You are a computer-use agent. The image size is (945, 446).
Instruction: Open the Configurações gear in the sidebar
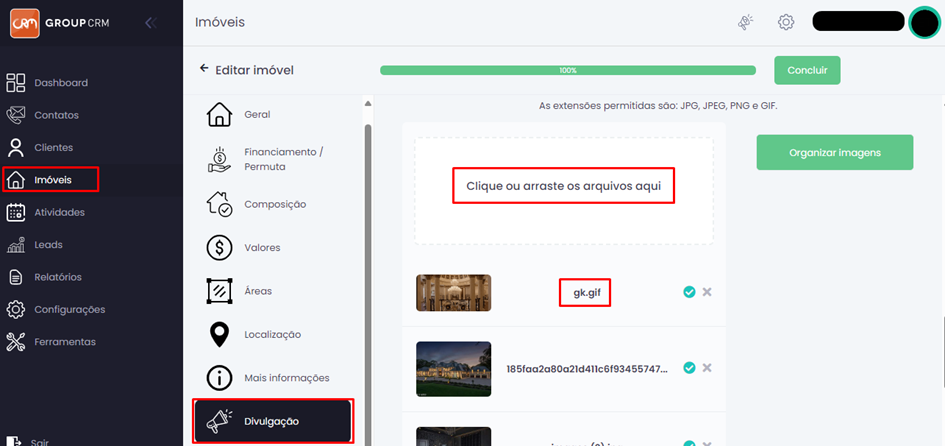[x=16, y=310]
